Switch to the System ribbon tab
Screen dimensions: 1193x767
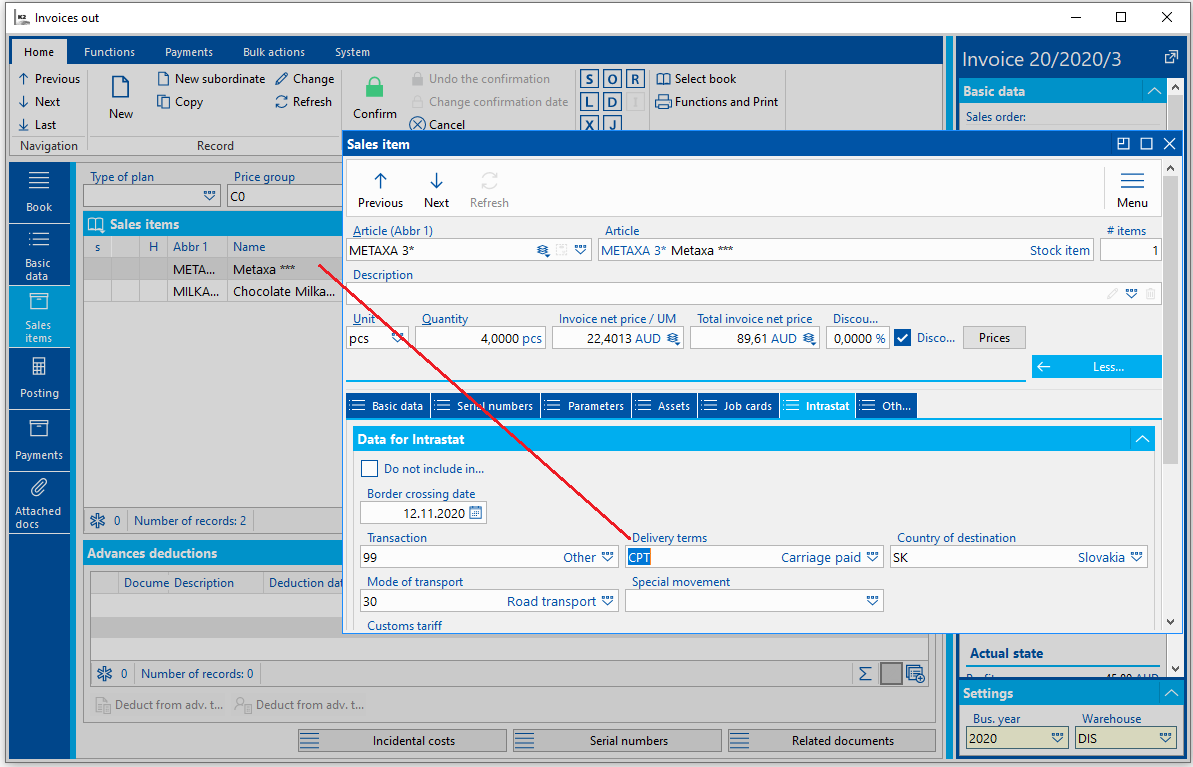[x=352, y=52]
